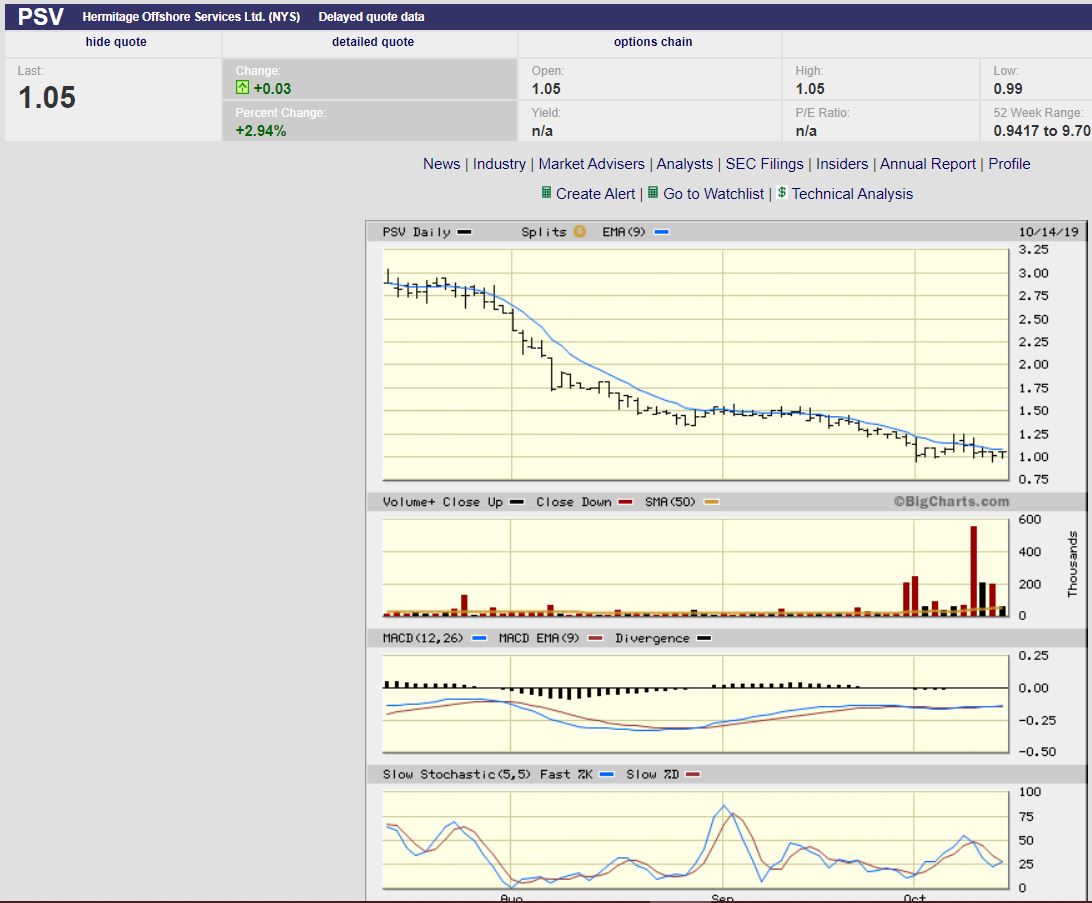This screenshot has height=903, width=1092.
Task: Open the Annual Report link
Action: click(x=927, y=164)
